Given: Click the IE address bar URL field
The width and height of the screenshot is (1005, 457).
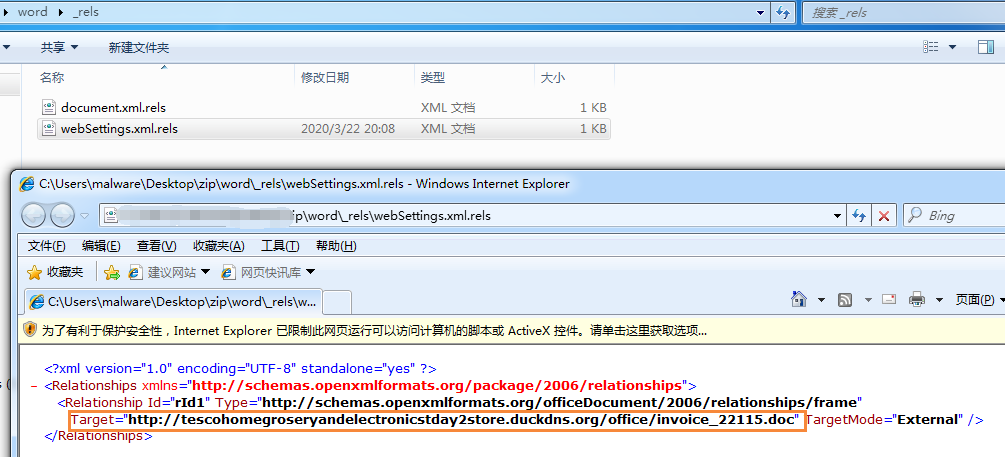Looking at the screenshot, I should coord(471,215).
